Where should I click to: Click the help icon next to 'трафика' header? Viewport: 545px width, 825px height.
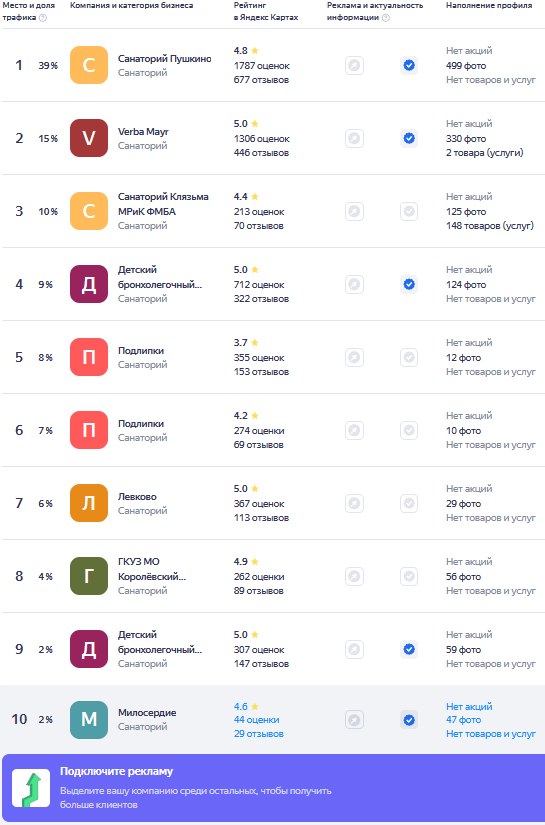[43, 18]
